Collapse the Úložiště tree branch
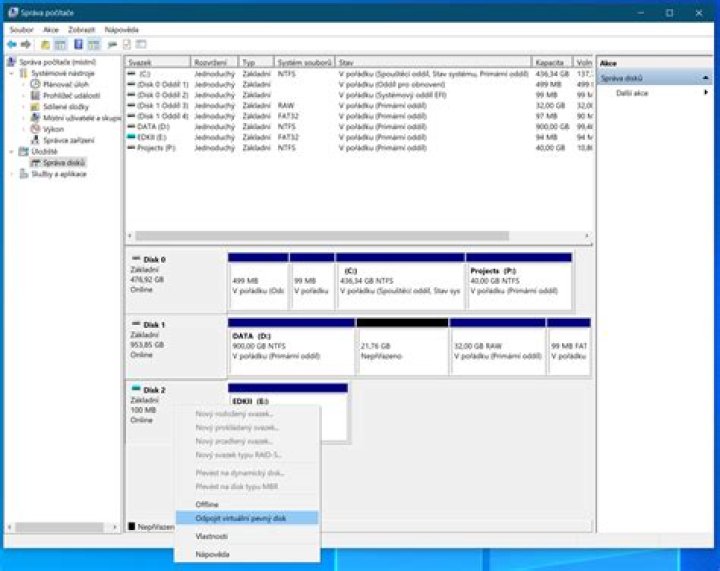Image resolution: width=720 pixels, height=571 pixels. (x=12, y=151)
